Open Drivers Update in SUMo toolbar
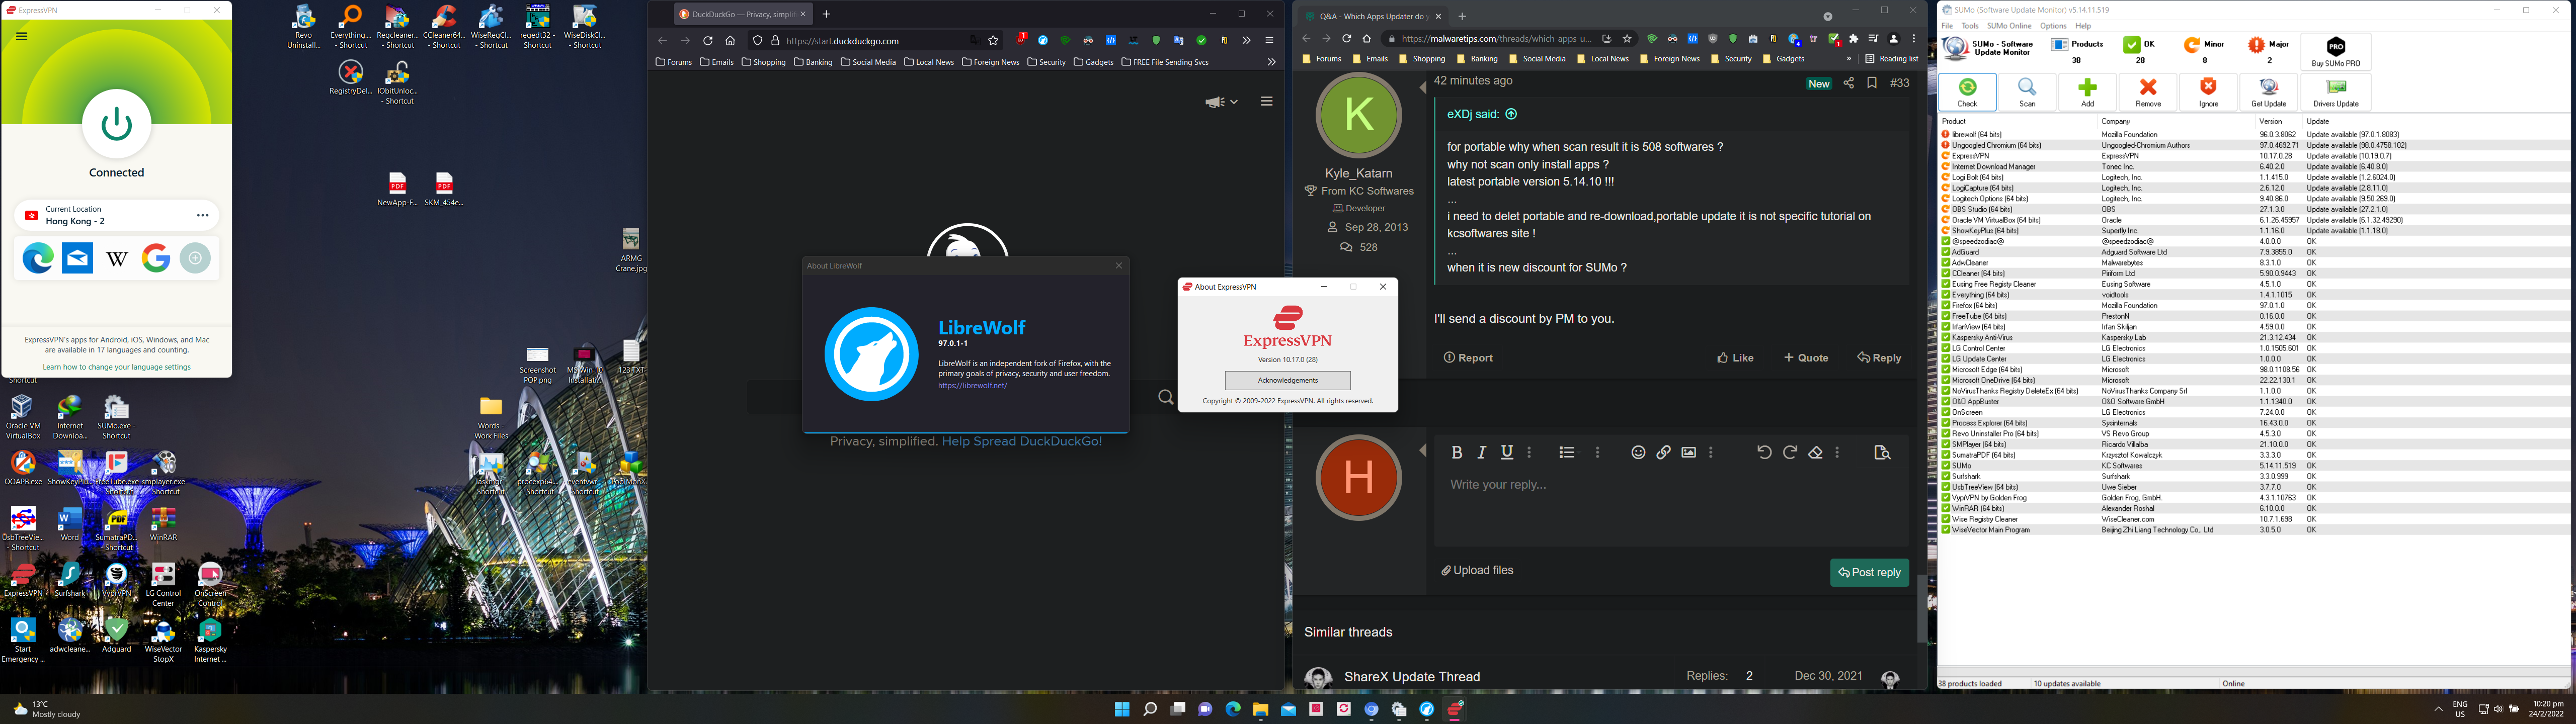The height and width of the screenshot is (724, 2576). tap(2335, 91)
